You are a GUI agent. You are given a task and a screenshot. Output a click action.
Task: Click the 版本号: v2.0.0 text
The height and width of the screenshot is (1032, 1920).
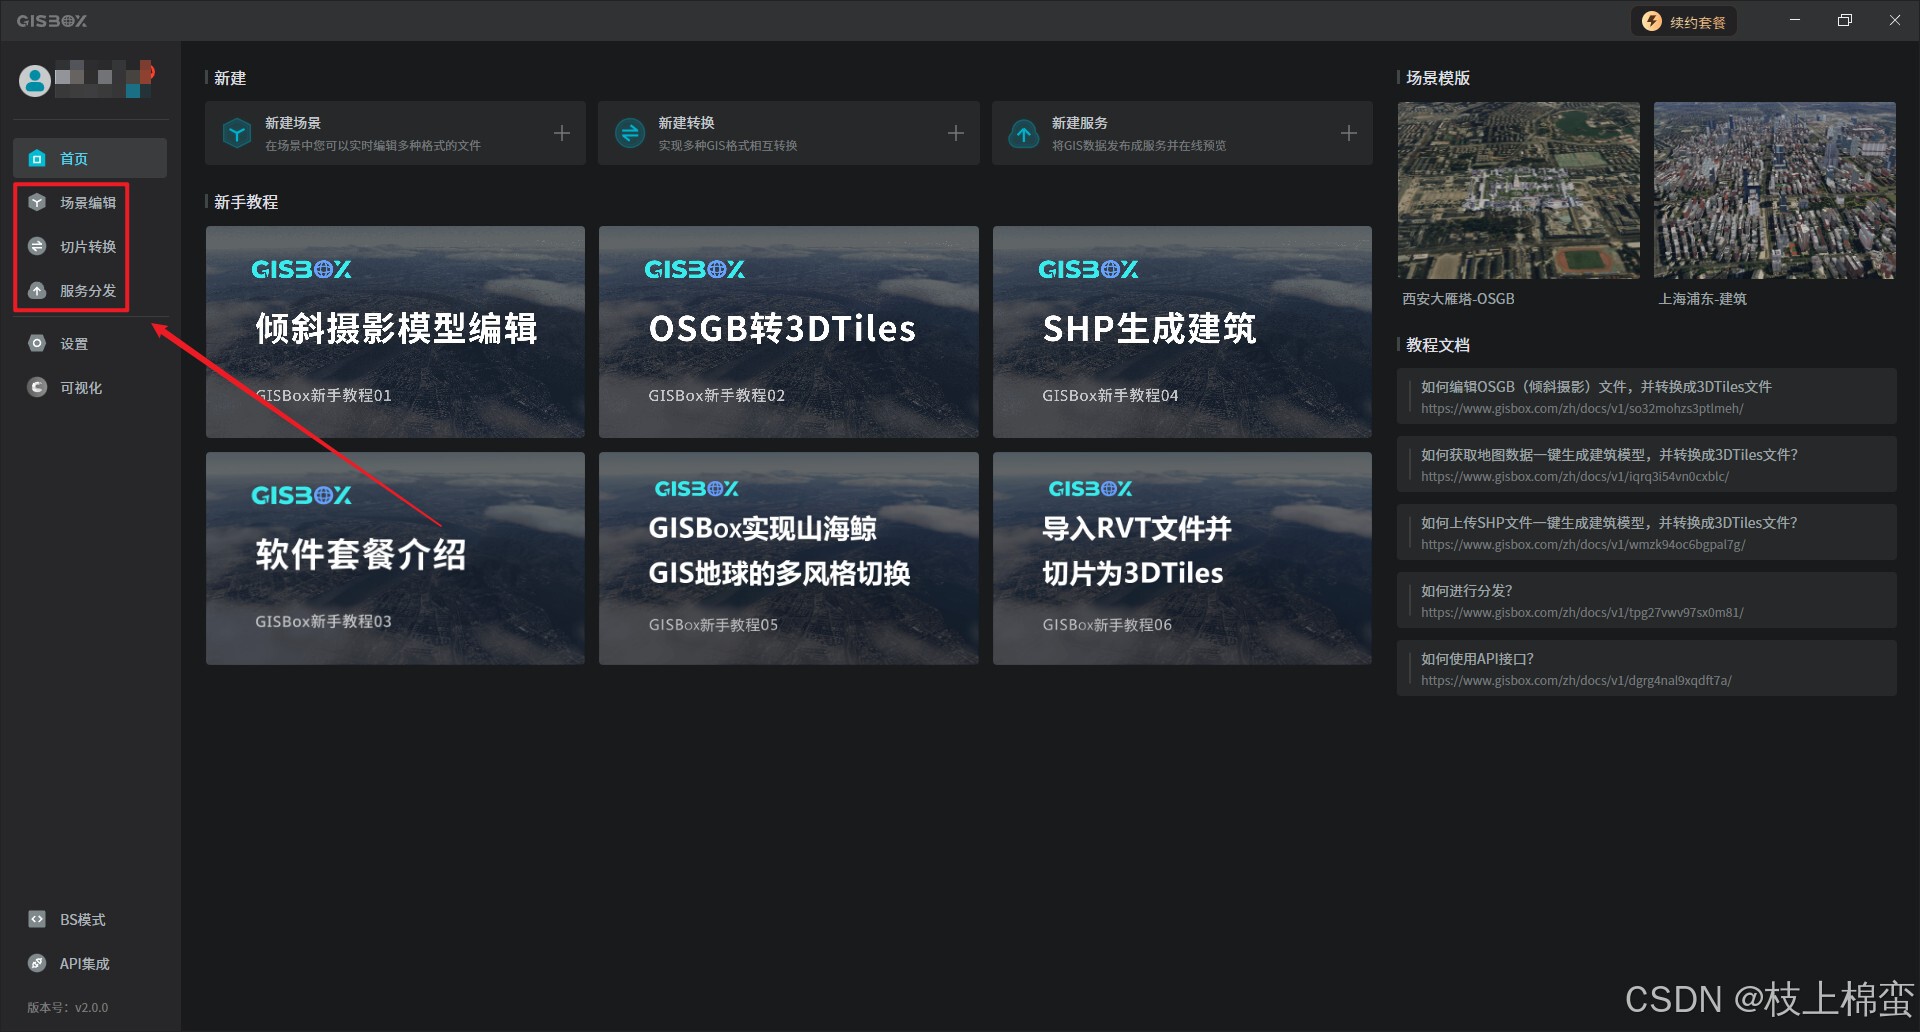(x=67, y=1007)
